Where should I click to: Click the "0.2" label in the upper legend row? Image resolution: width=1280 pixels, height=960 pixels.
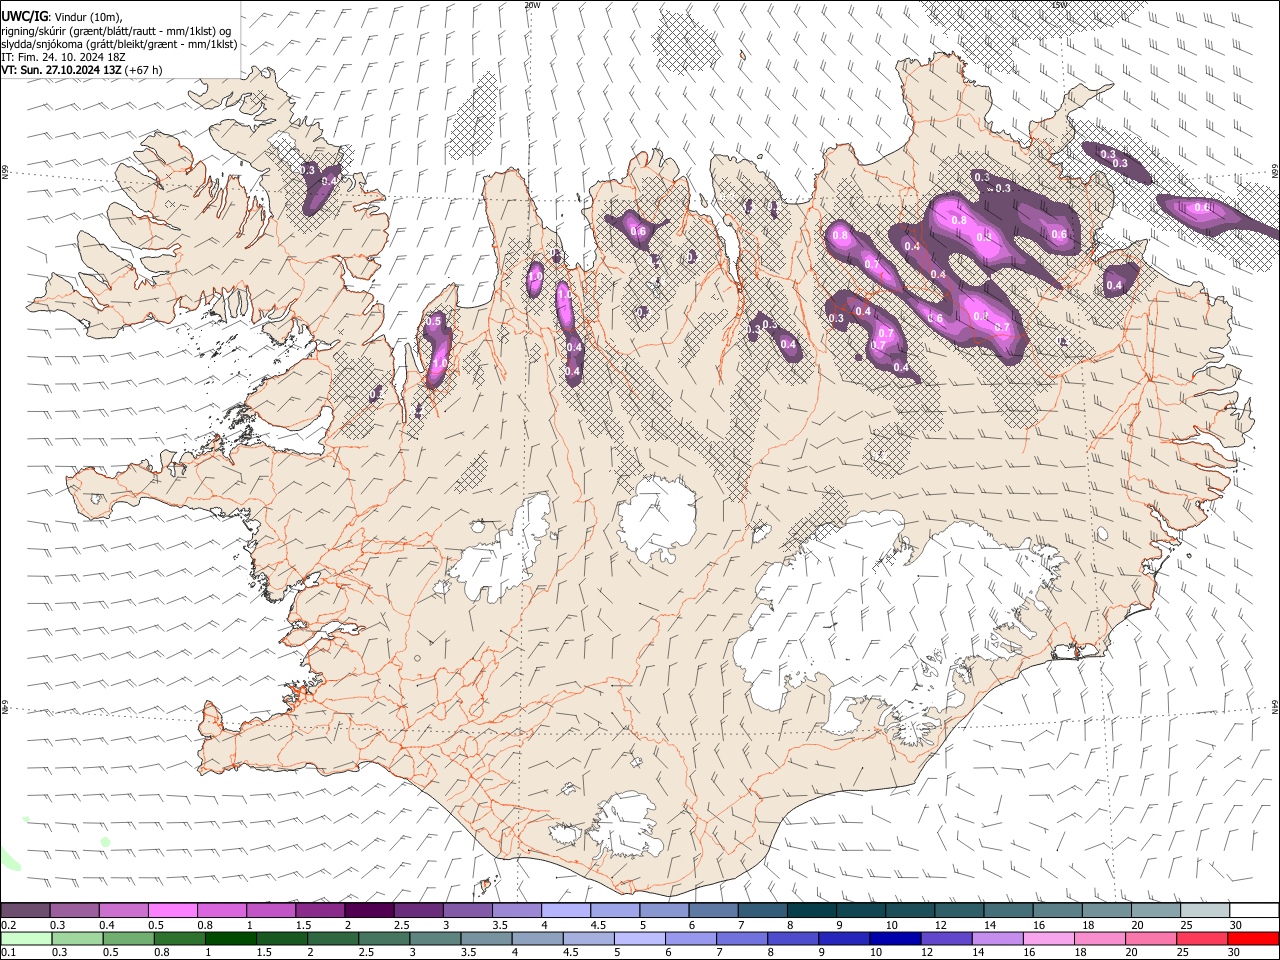click(x=10, y=925)
